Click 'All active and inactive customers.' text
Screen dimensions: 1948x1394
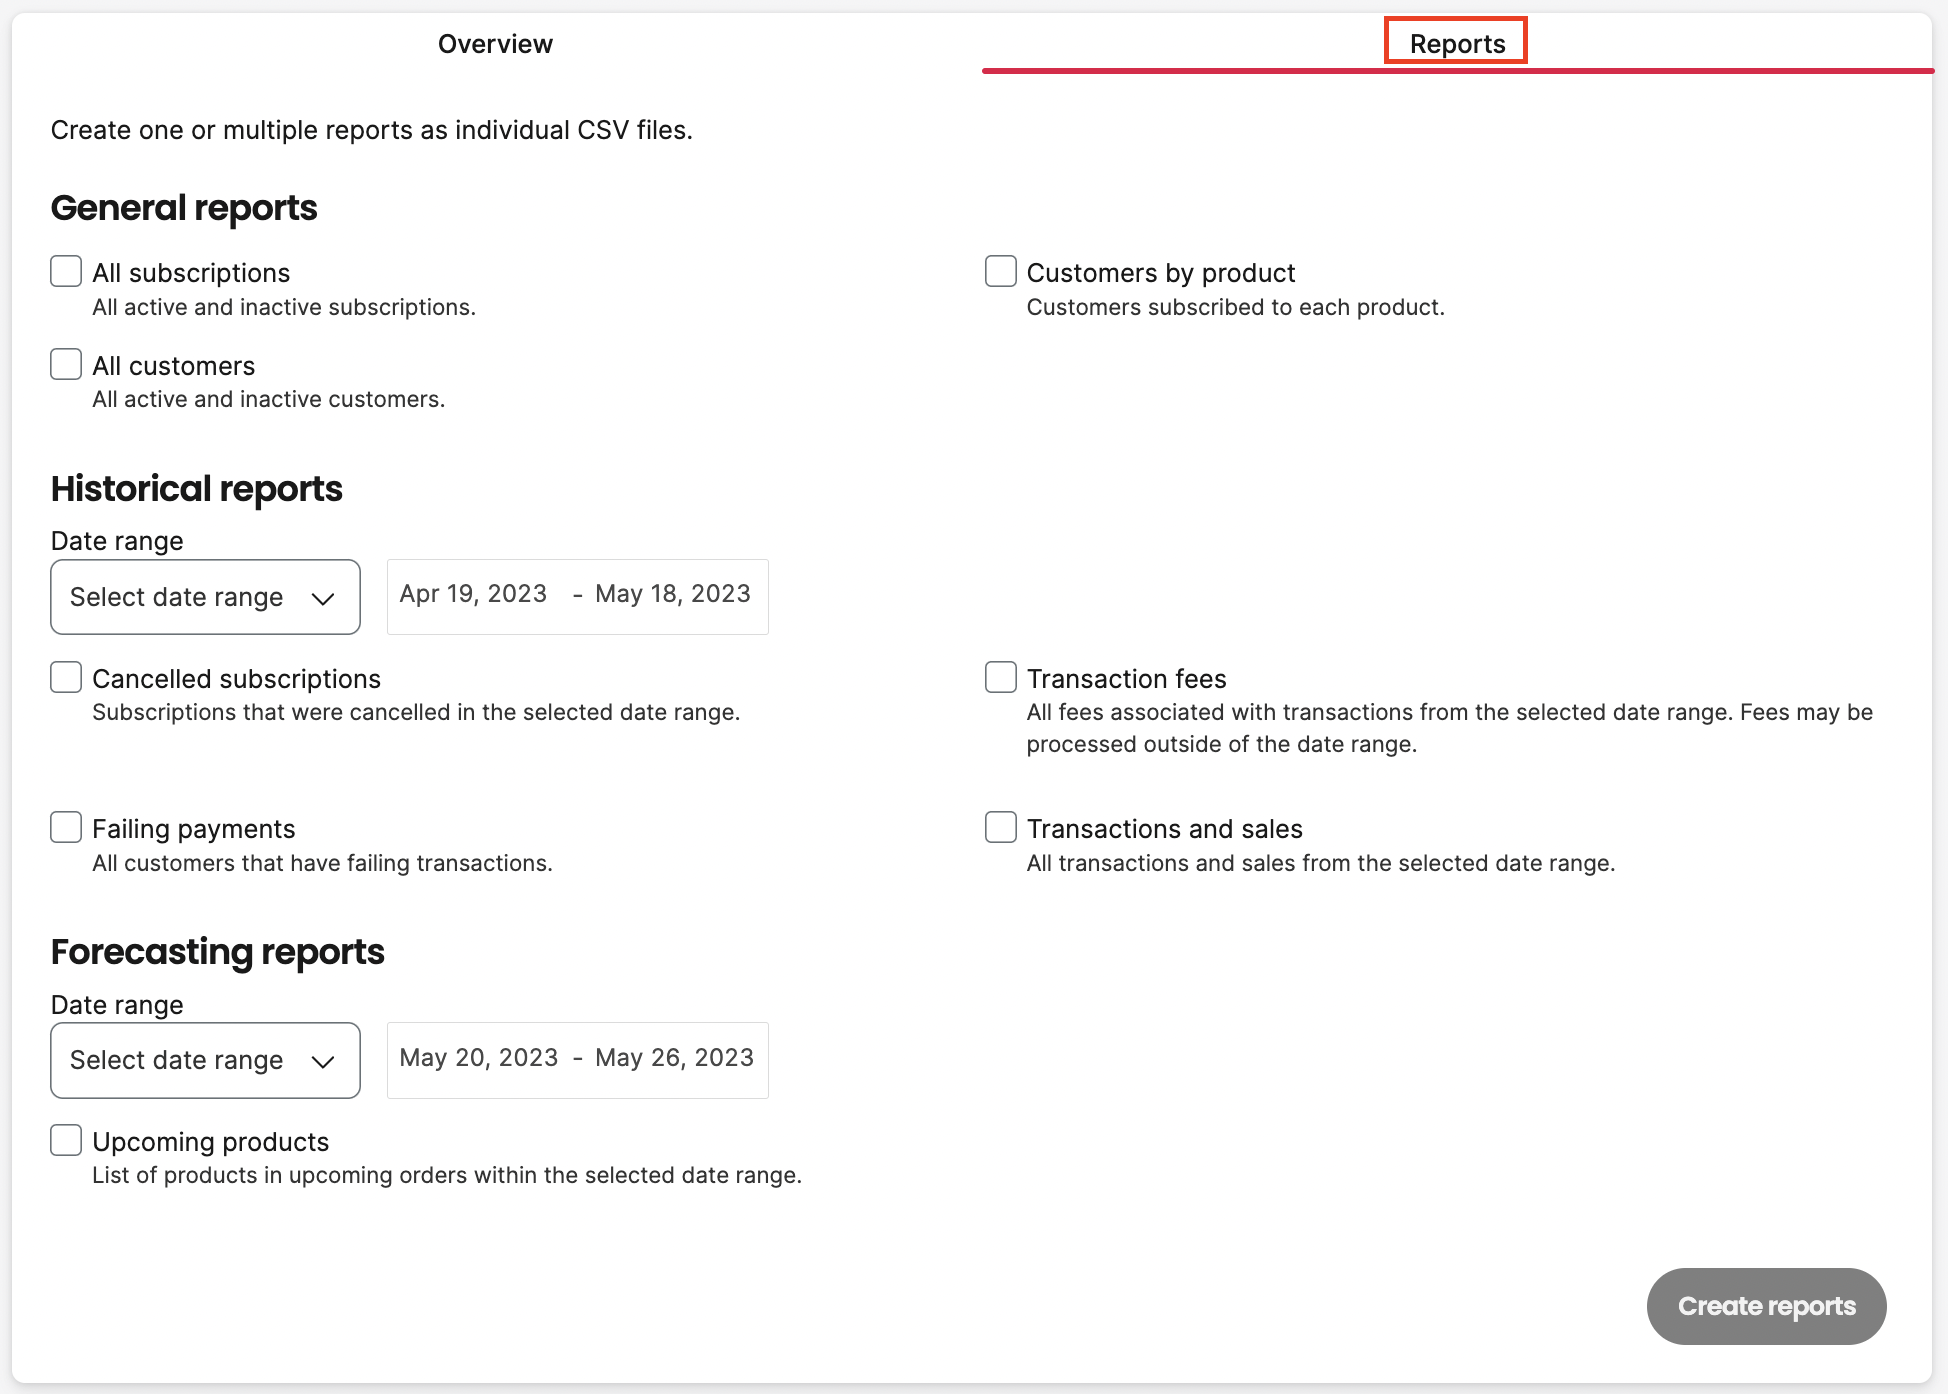(x=269, y=399)
